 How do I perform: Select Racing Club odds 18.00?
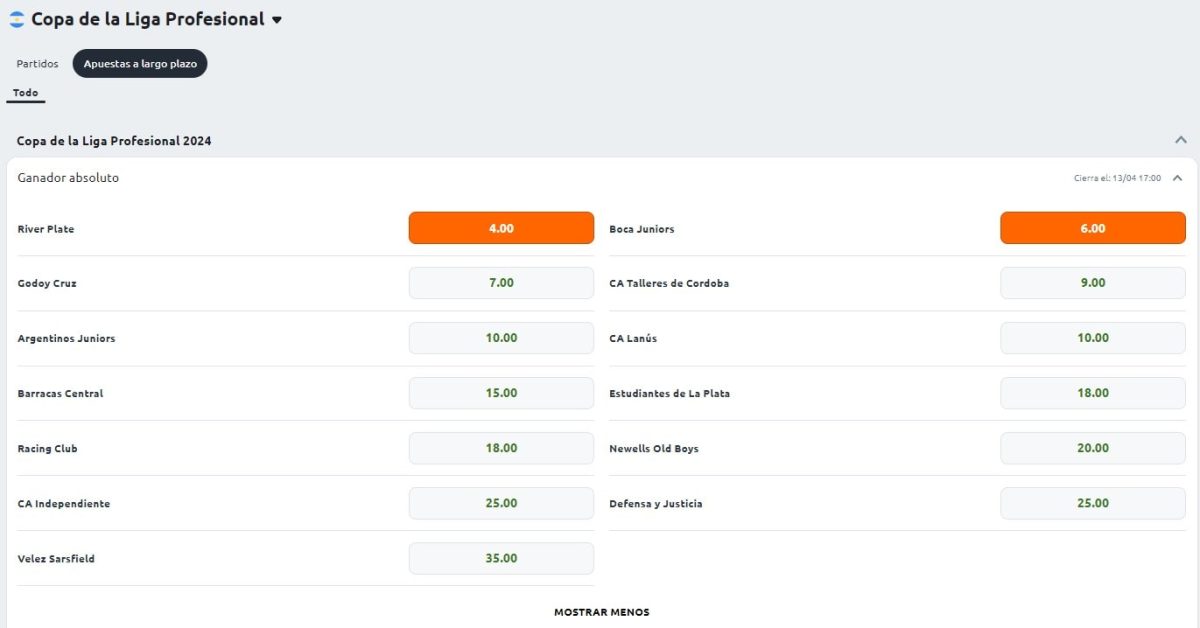(x=501, y=448)
